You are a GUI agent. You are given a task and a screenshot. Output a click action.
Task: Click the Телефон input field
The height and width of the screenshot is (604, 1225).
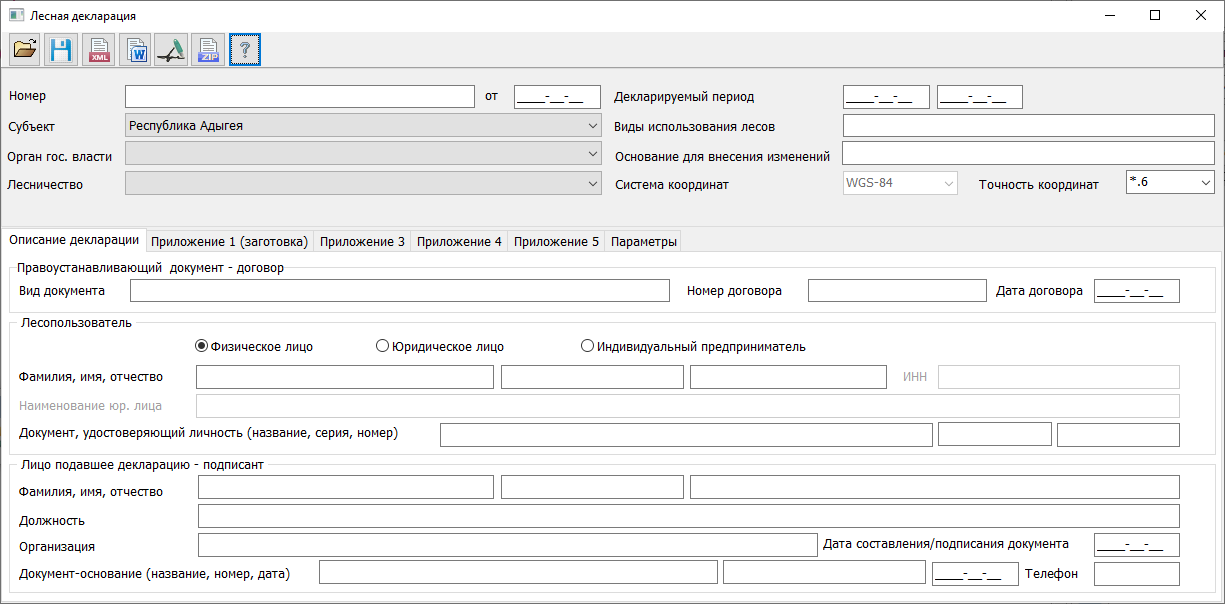click(x=1136, y=574)
